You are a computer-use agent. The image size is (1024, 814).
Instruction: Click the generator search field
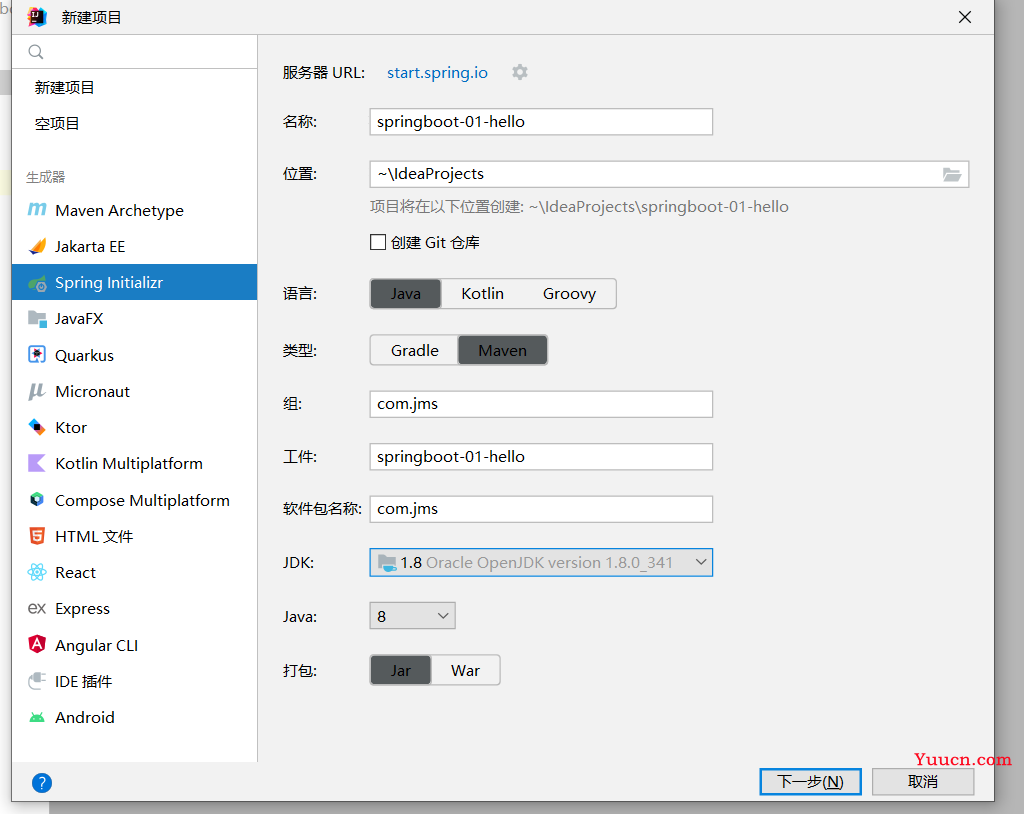(x=135, y=52)
